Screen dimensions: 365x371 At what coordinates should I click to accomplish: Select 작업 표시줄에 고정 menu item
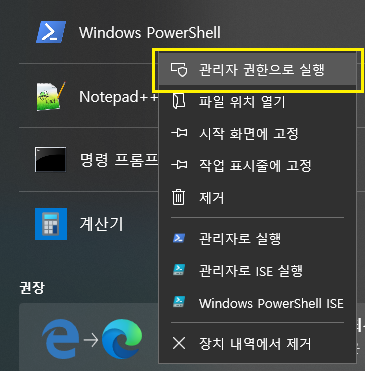click(x=257, y=165)
